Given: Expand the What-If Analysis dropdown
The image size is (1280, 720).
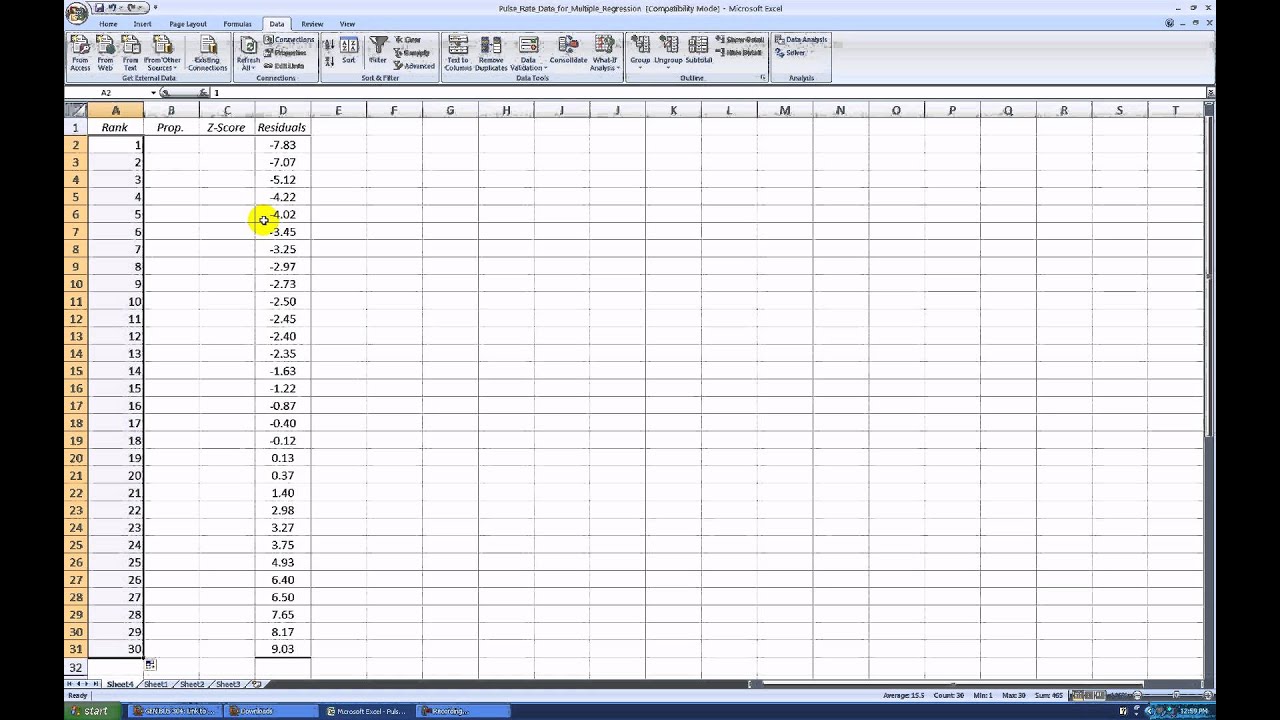Looking at the screenshot, I should pyautogui.click(x=604, y=64).
